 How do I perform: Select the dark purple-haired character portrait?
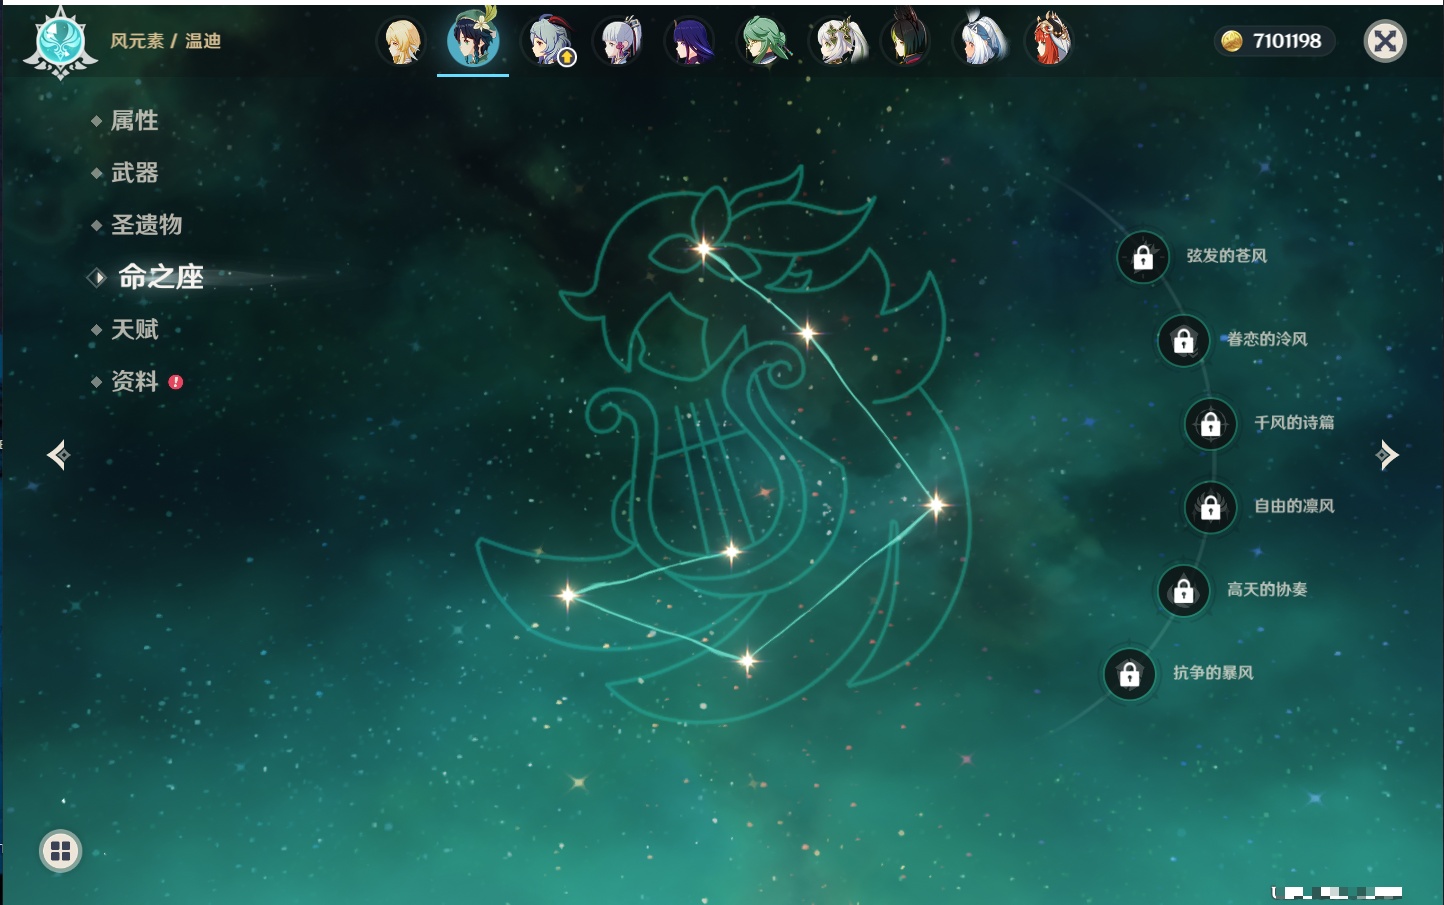690,42
